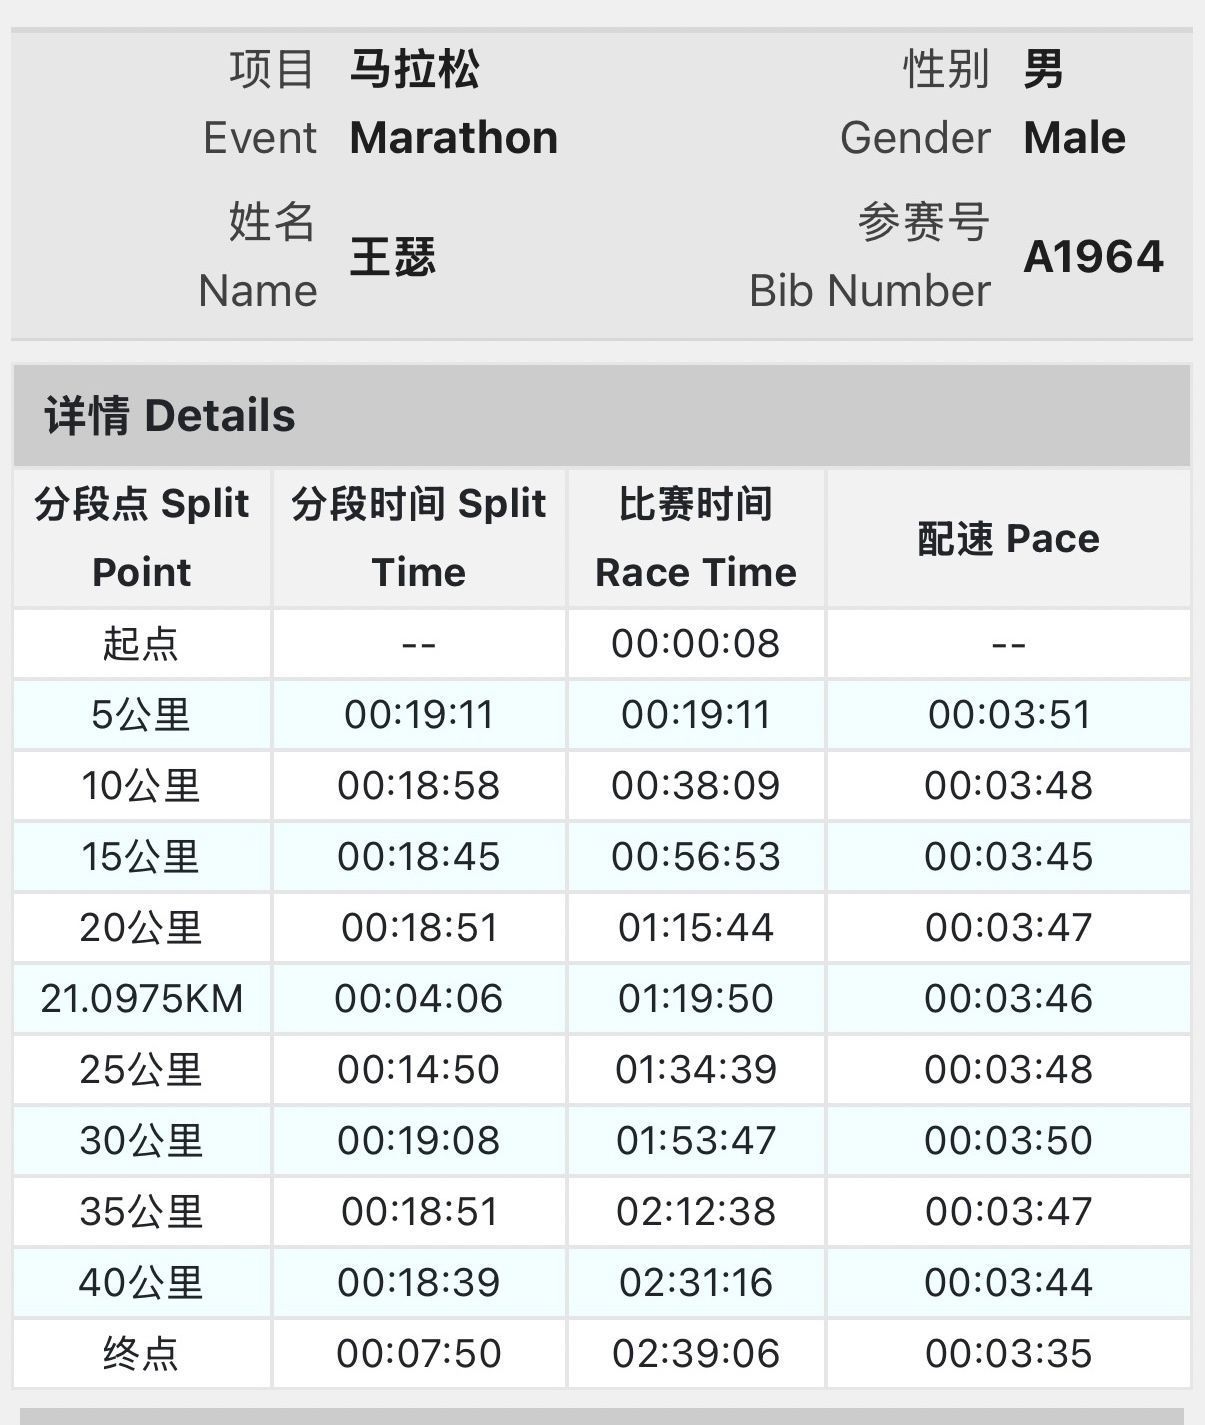Click the 21.0975KM split point cell
This screenshot has height=1425, width=1205.
click(142, 999)
